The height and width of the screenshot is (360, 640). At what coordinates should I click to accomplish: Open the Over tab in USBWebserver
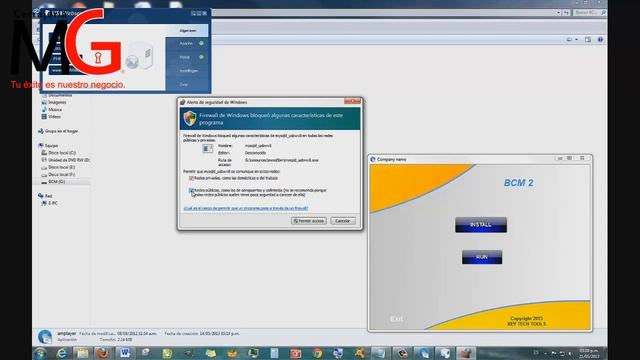(x=184, y=84)
